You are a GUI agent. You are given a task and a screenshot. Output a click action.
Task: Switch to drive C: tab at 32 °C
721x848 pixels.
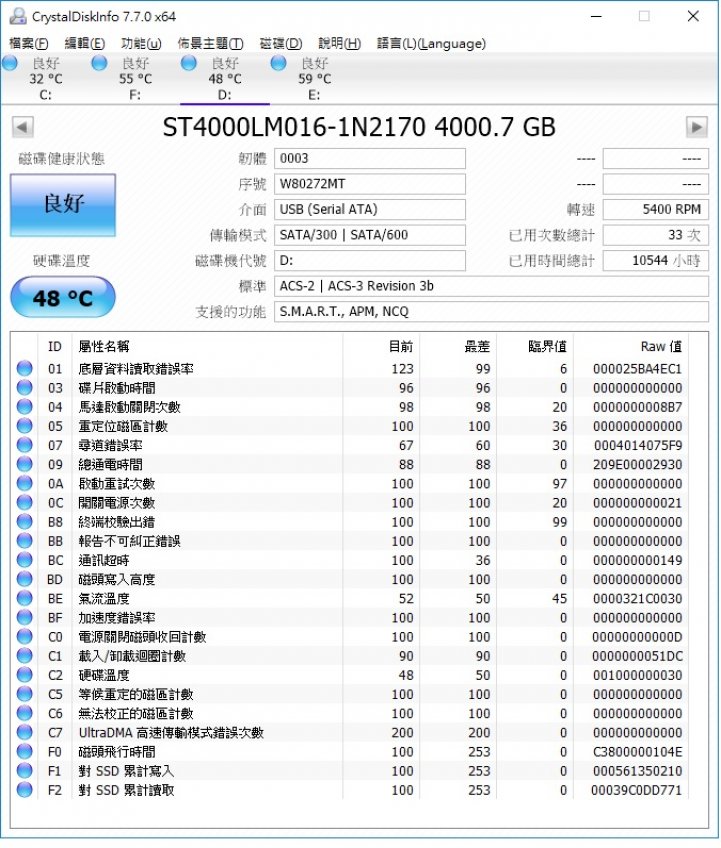click(45, 79)
